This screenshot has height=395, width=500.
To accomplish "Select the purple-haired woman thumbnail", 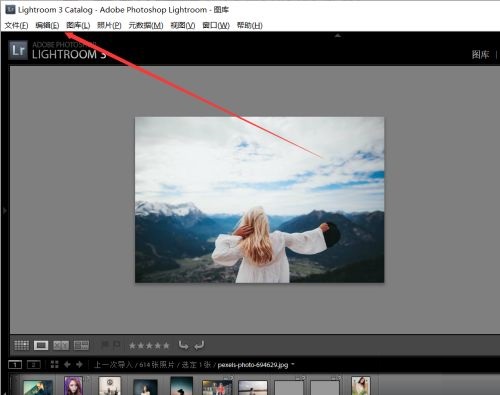I will pos(73,386).
